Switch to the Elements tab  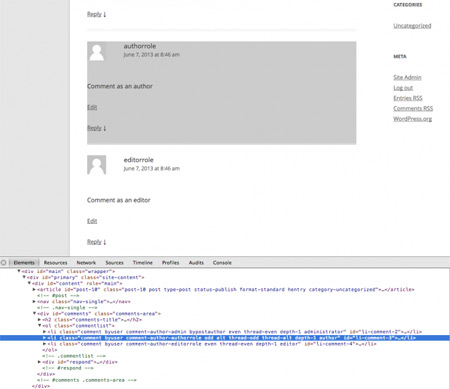coord(24,263)
